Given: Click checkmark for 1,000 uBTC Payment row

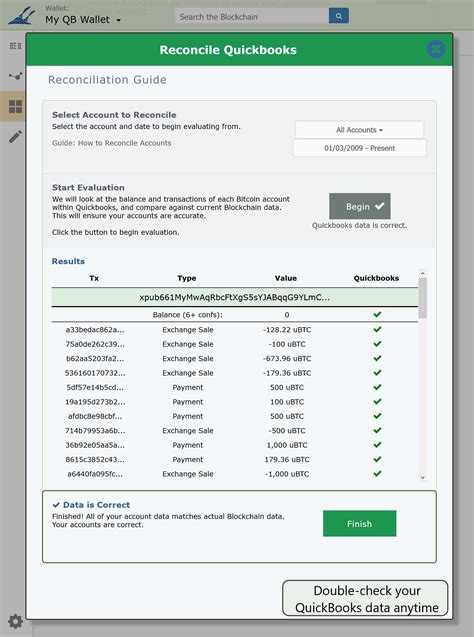Looking at the screenshot, I should coord(377,445).
